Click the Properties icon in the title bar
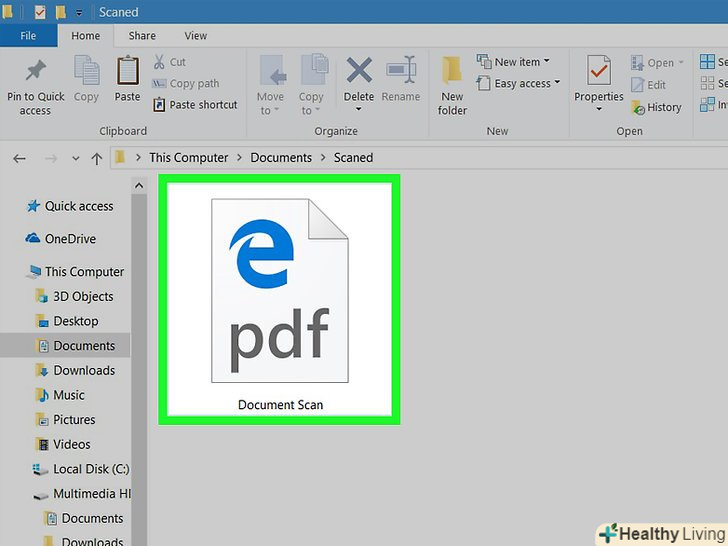Viewport: 728px width, 546px height. pyautogui.click(x=40, y=12)
